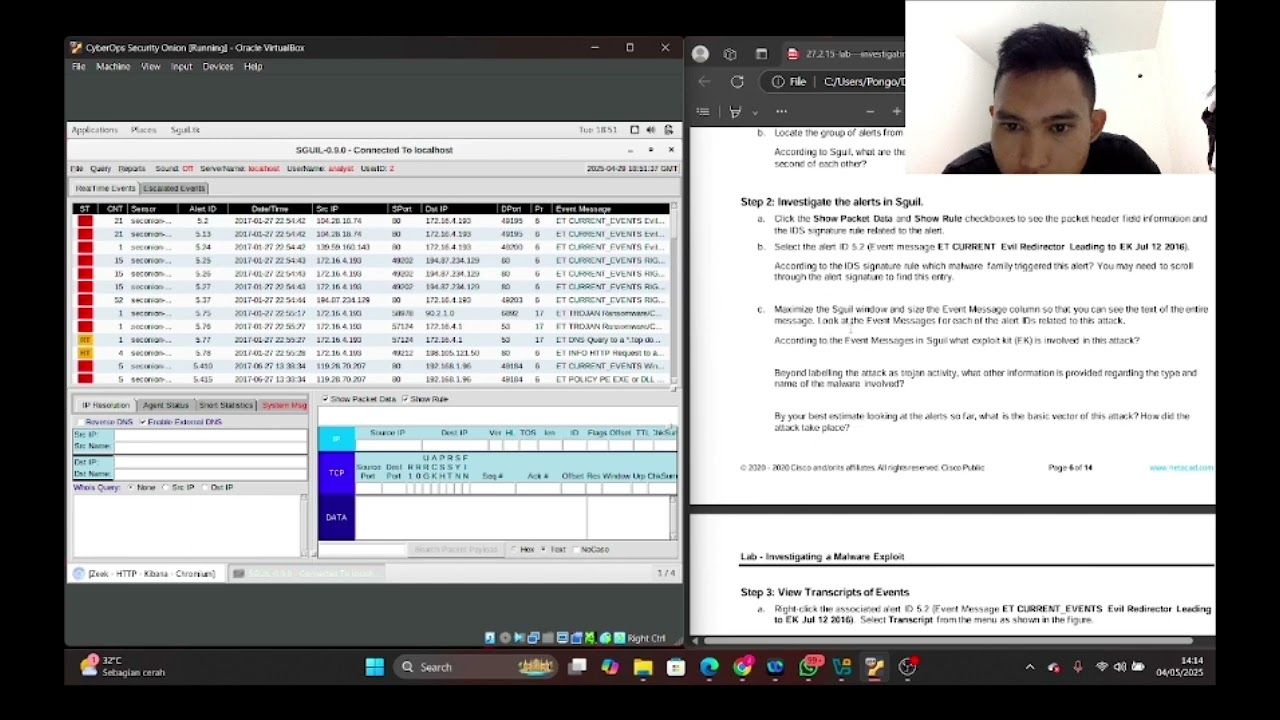
Task: Click Search Packet Payload button
Action: 455,549
